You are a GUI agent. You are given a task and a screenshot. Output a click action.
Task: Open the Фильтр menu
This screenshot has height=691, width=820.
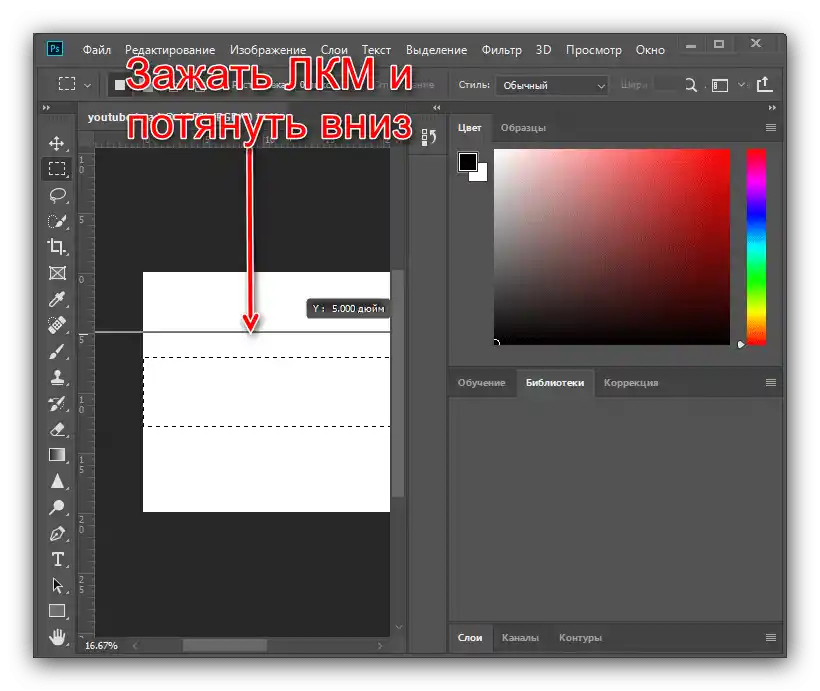502,50
